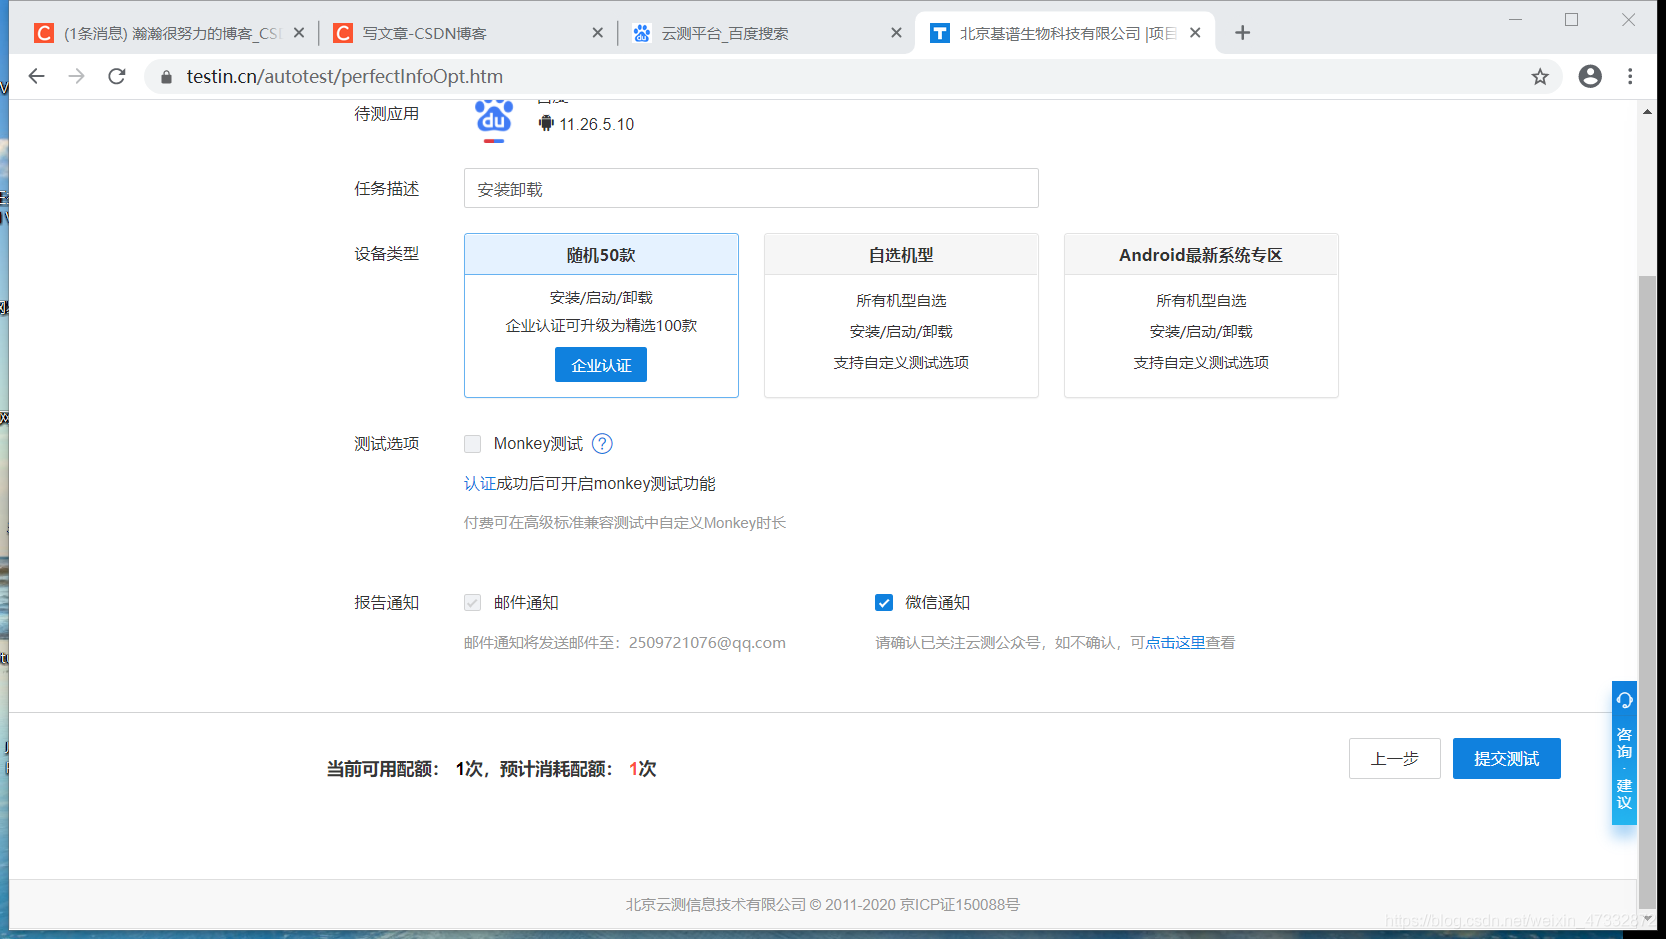The image size is (1666, 939).
Task: Click the 提交测试 button
Action: click(1507, 758)
